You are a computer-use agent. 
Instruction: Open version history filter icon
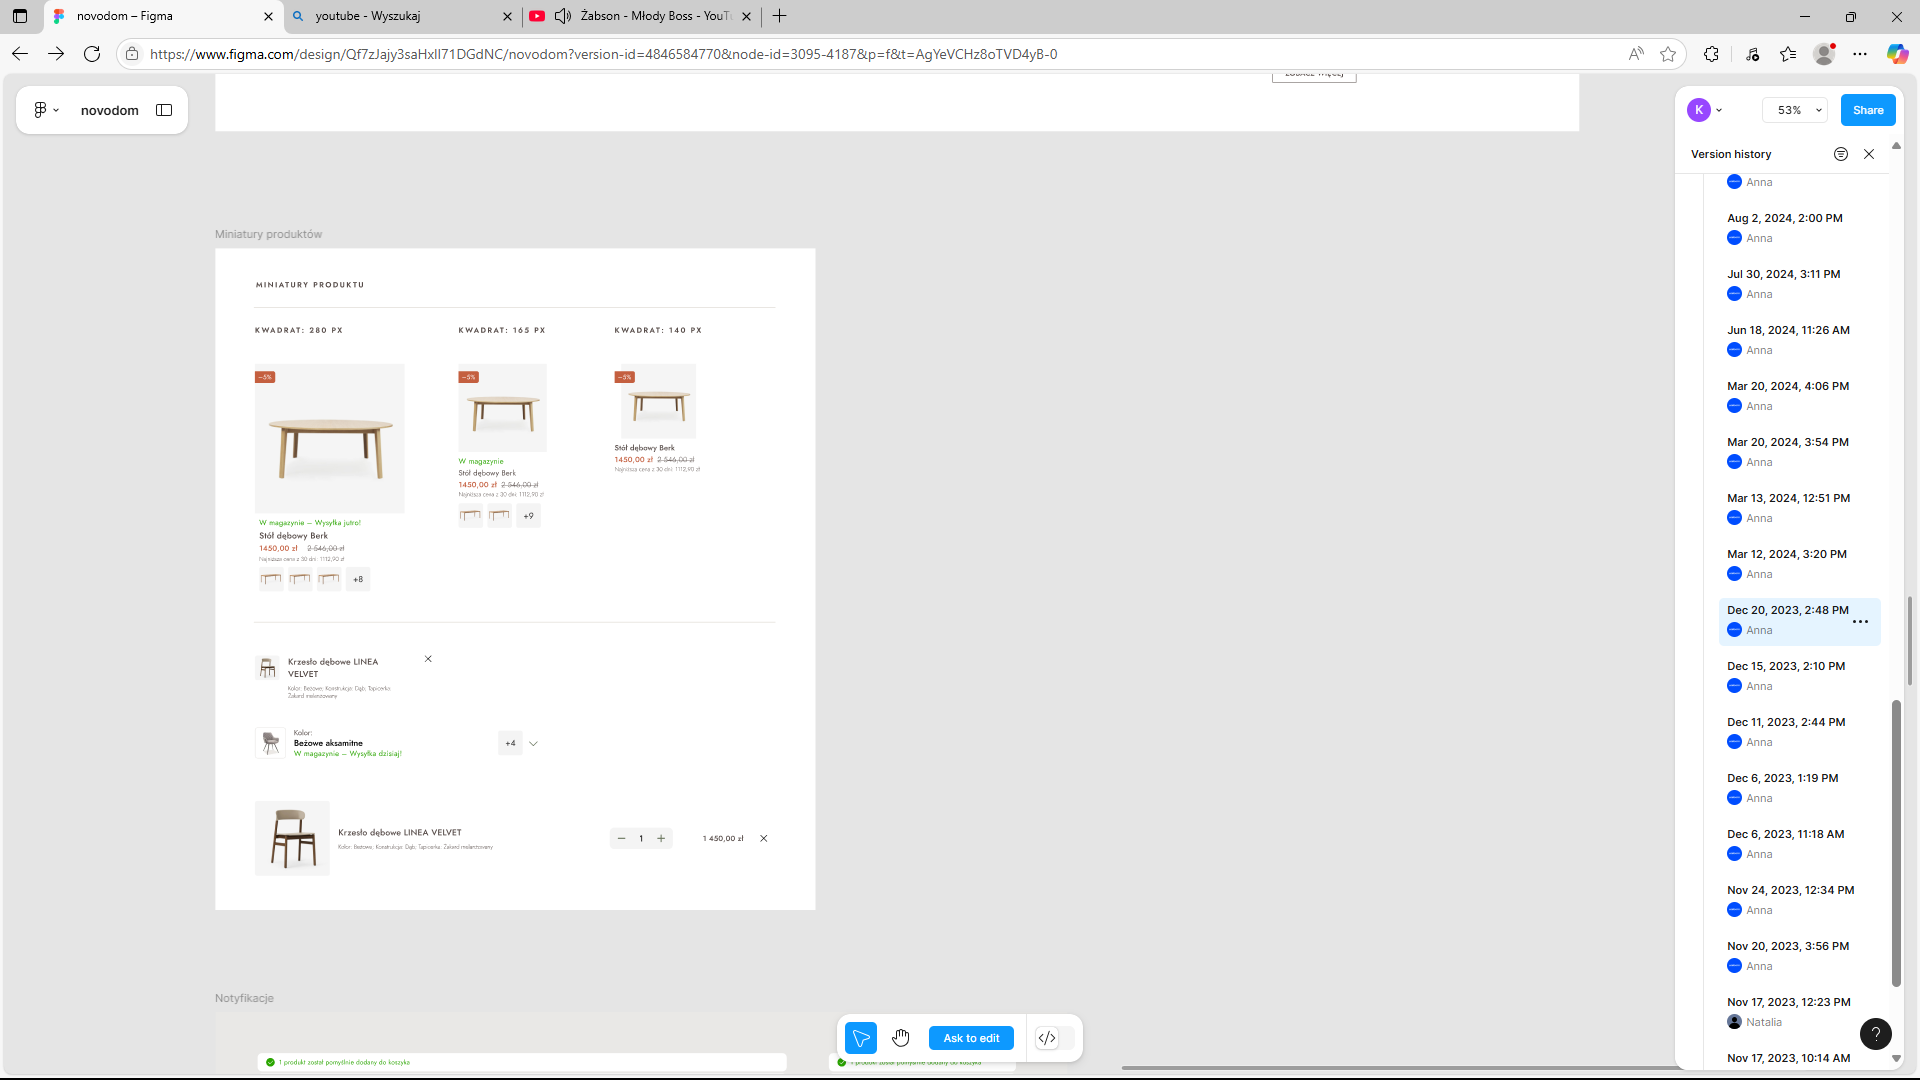1841,154
